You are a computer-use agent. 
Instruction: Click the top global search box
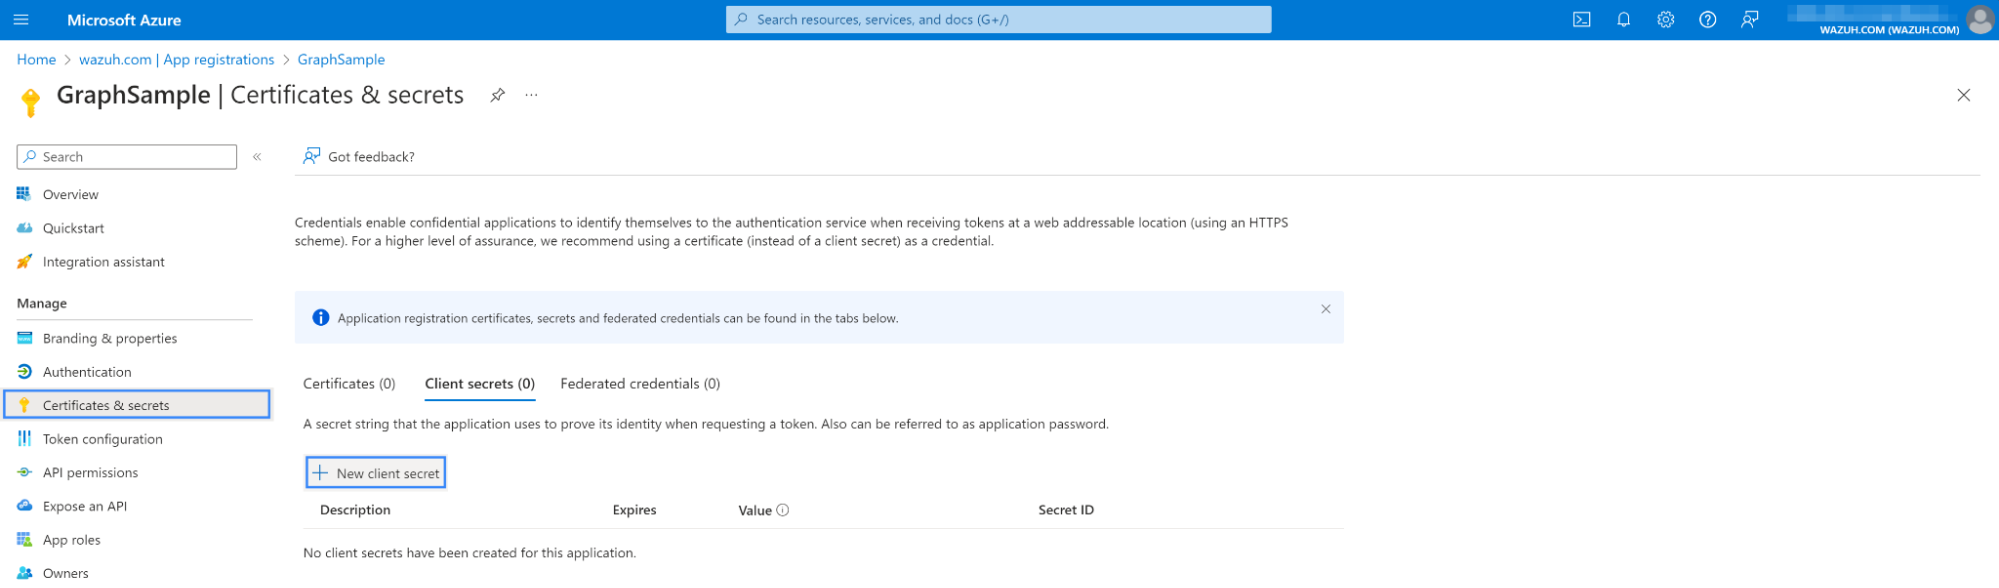click(x=998, y=20)
